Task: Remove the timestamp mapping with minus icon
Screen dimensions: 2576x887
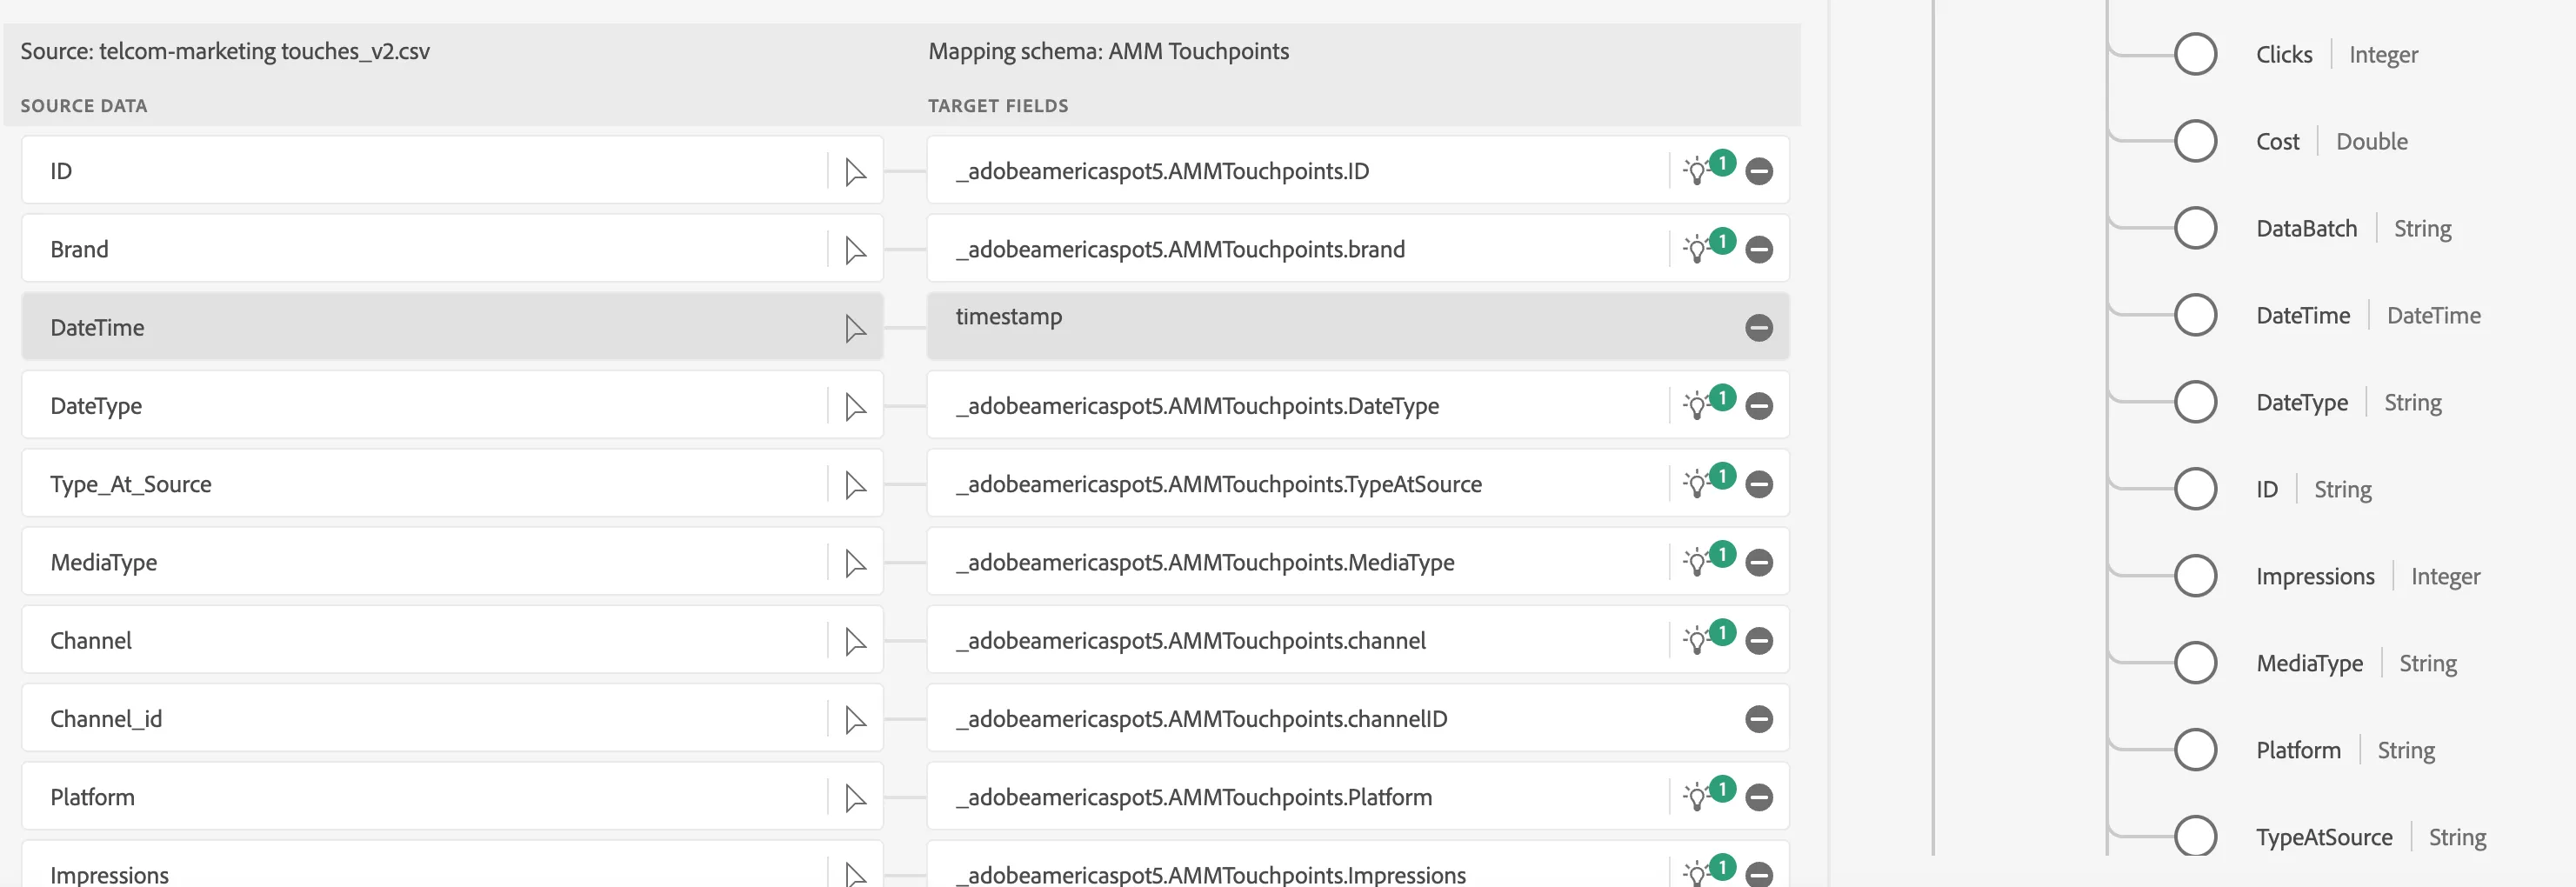Action: coord(1759,328)
